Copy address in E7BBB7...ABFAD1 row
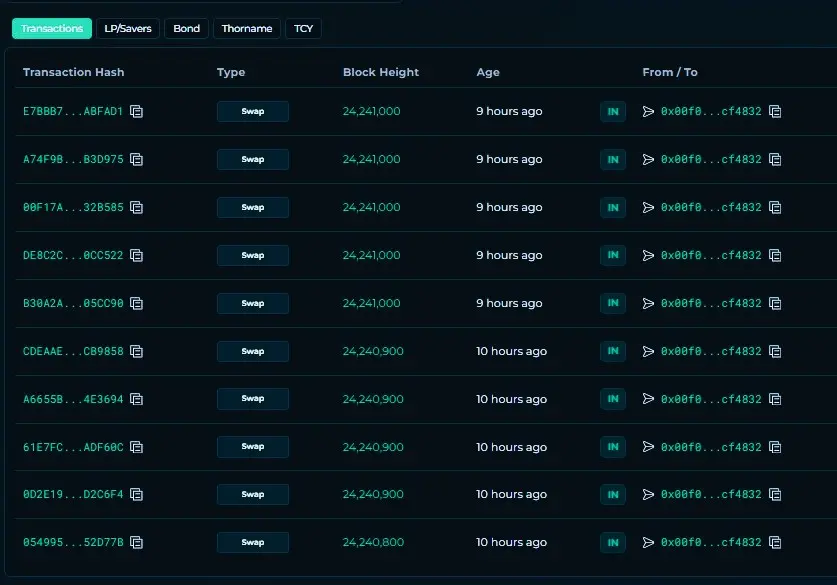This screenshot has height=585, width=837. pyautogui.click(x=775, y=112)
